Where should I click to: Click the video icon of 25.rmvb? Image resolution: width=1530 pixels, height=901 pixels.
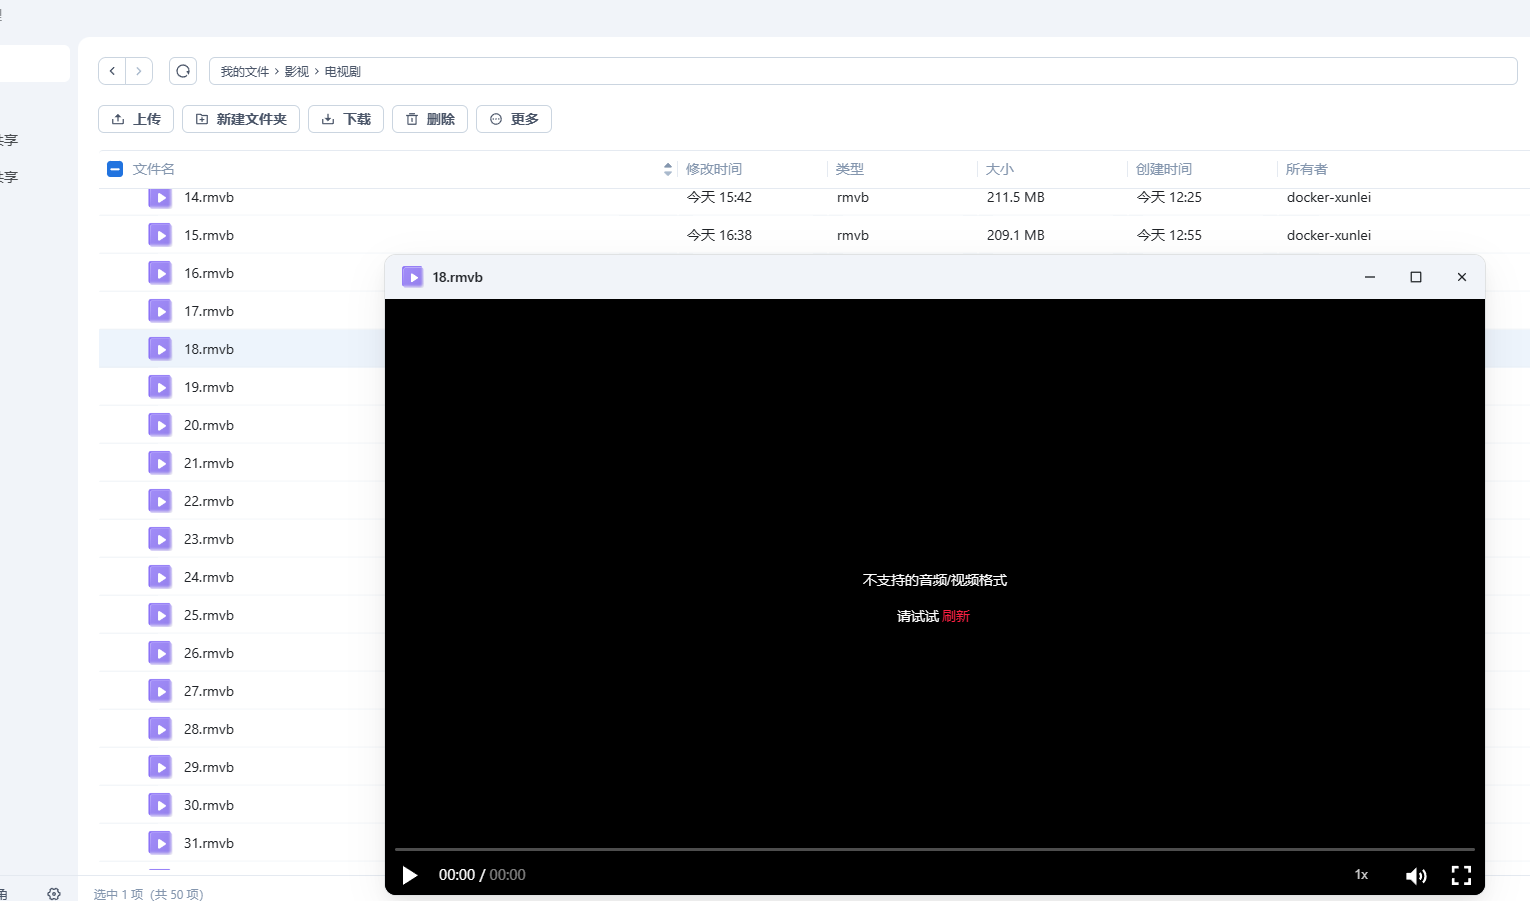tap(160, 615)
